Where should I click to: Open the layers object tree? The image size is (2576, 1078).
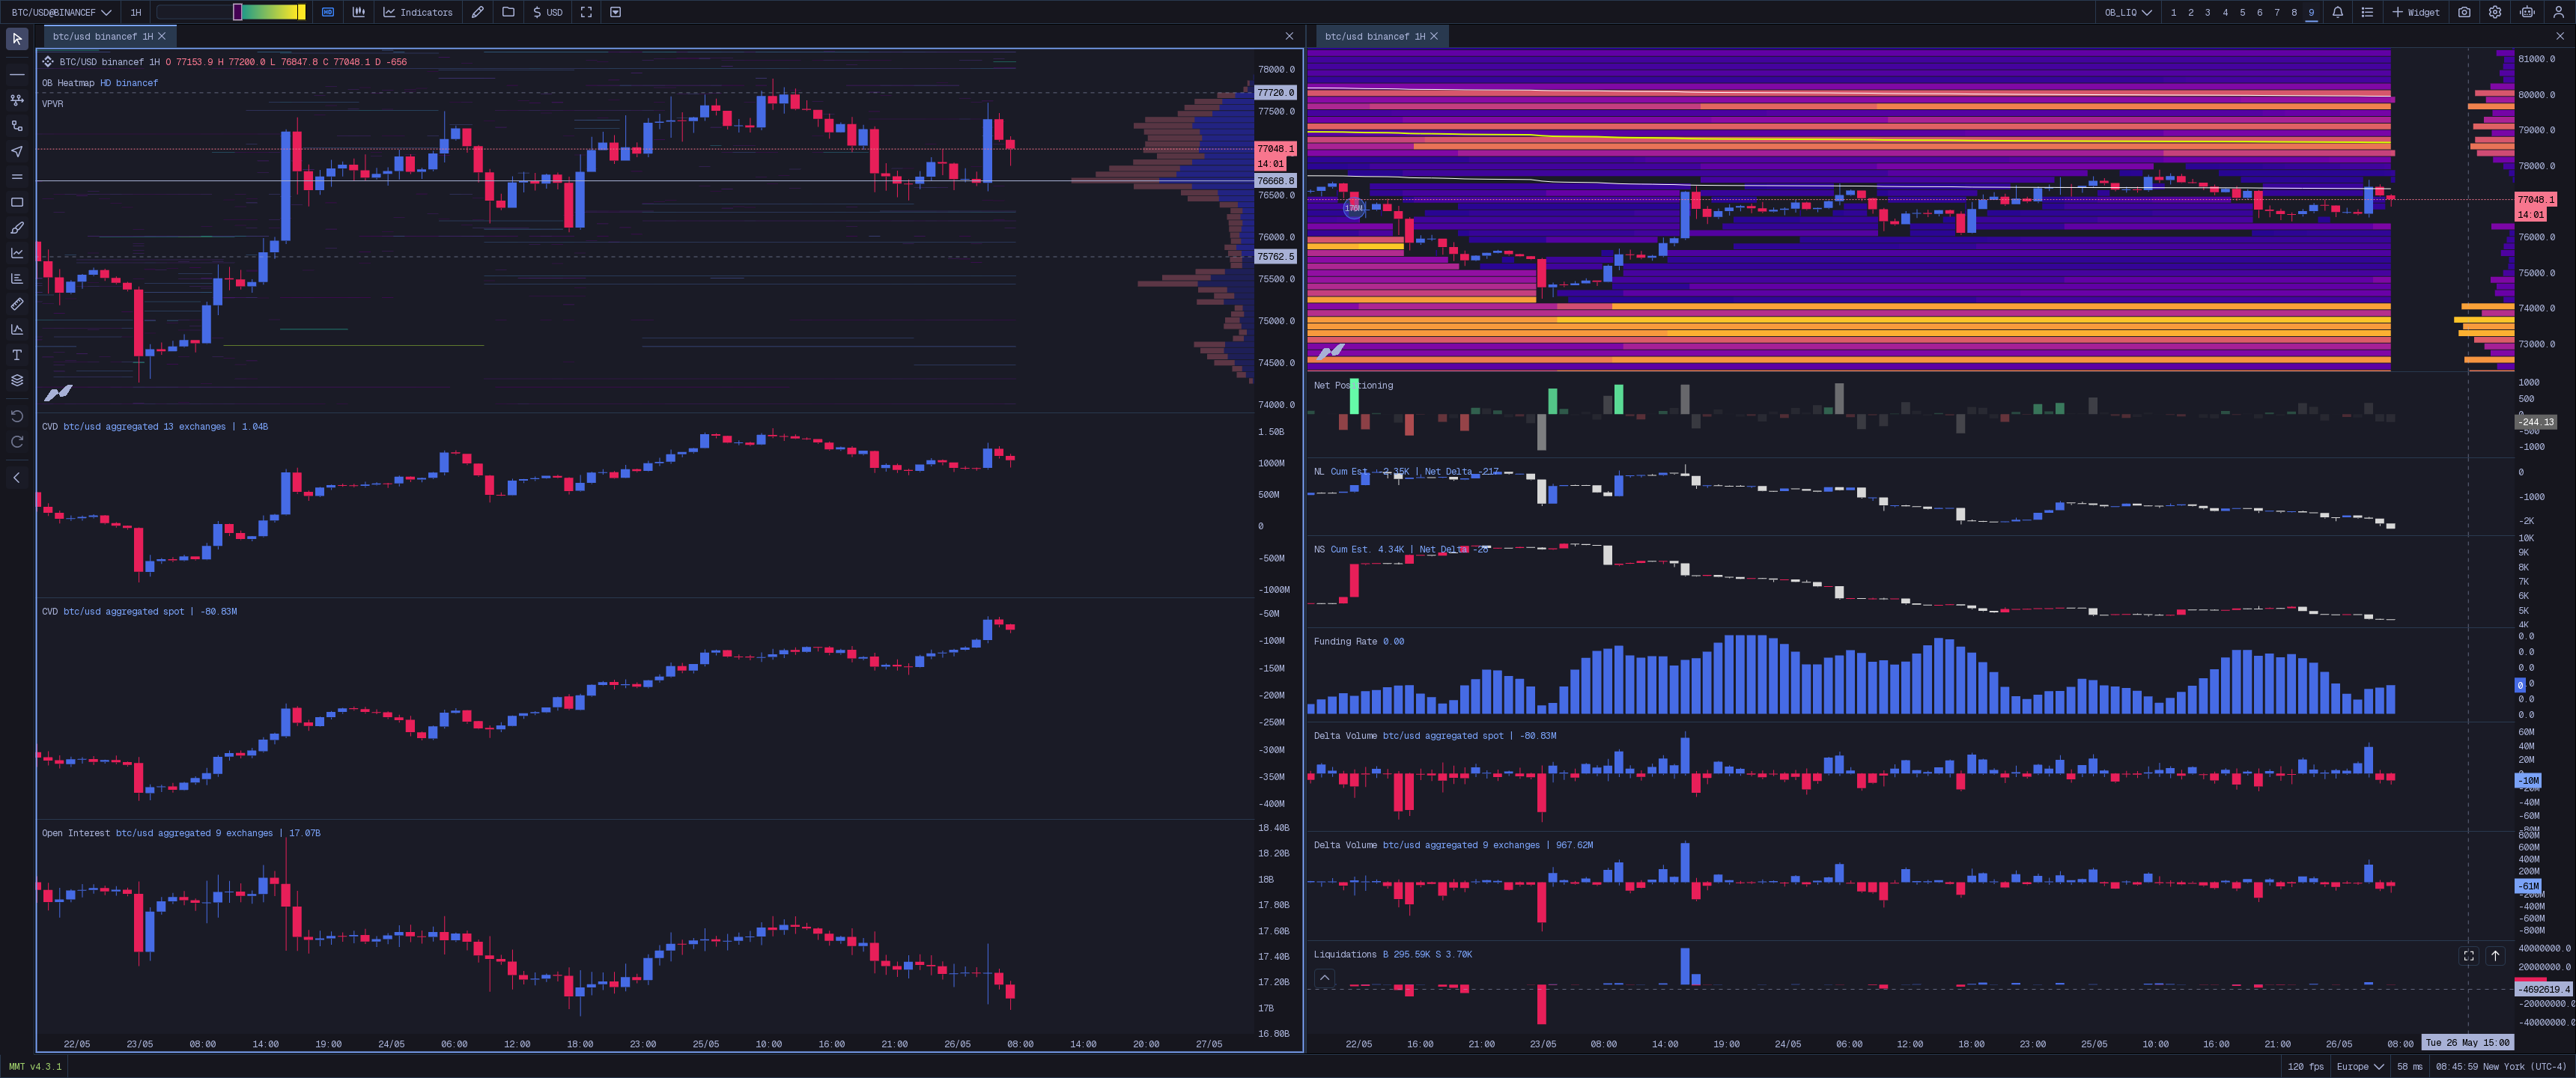pos(17,380)
